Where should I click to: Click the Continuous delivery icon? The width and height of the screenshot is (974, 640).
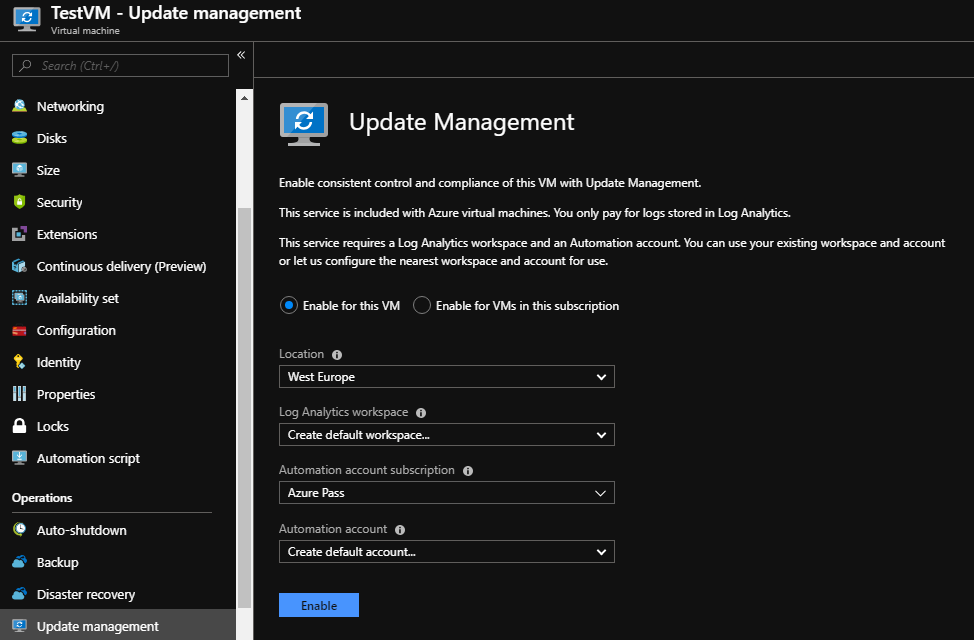tap(19, 266)
